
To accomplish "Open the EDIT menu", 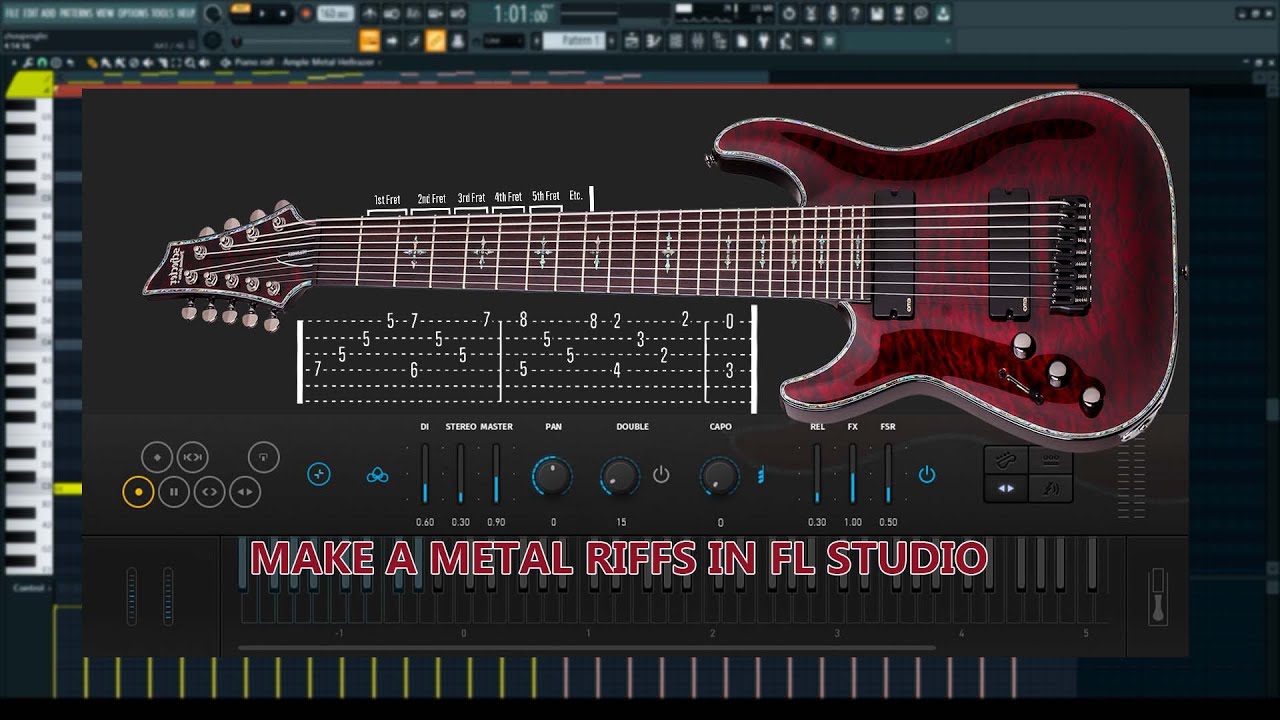I will point(29,13).
